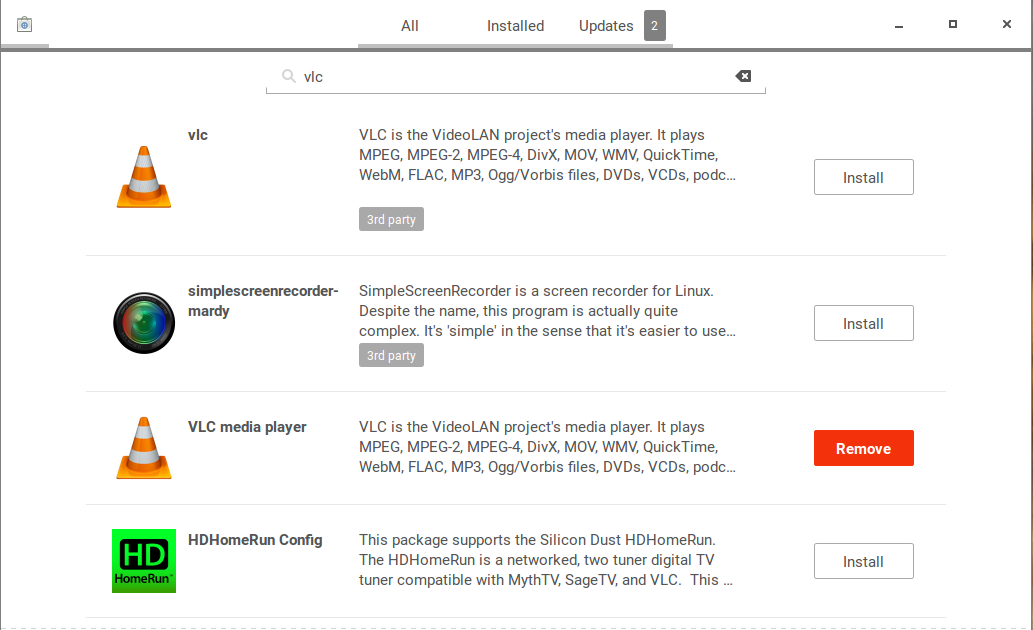Click the VLC media player cone icon
The height and width of the screenshot is (630, 1033).
(x=144, y=448)
